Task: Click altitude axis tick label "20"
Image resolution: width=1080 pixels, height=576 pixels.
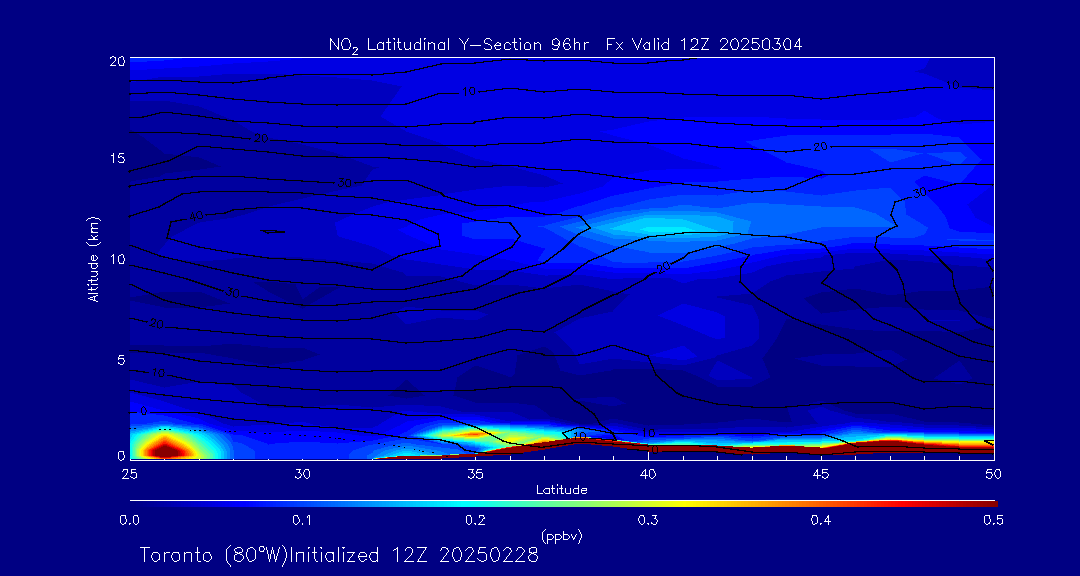Action: pyautogui.click(x=116, y=61)
